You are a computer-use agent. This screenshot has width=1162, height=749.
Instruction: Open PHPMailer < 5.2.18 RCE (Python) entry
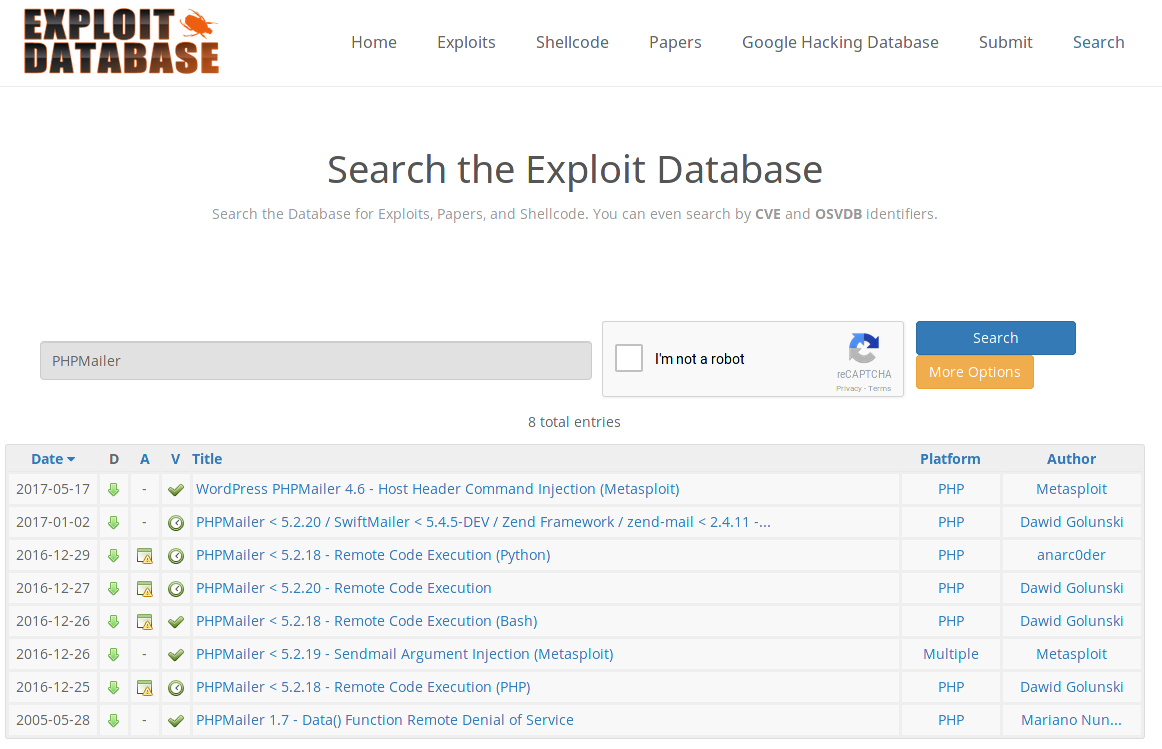tap(373, 555)
